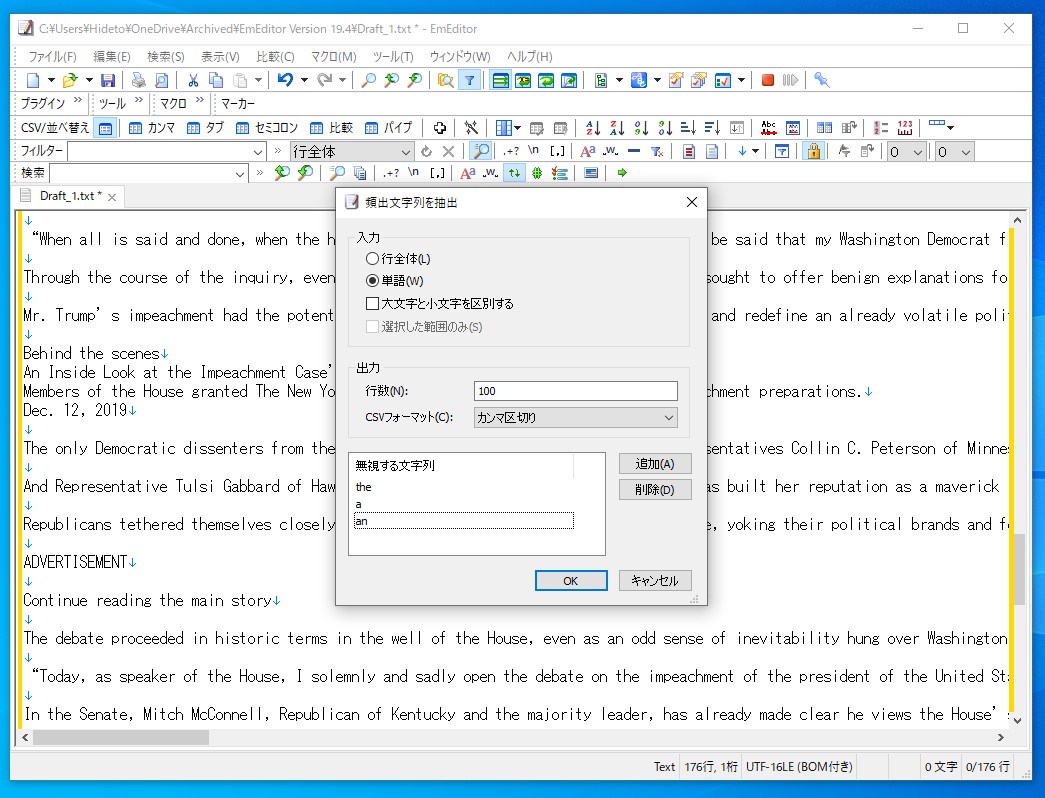Open the ヘルプ(H) menu
Screen dimensions: 1045x798
(x=529, y=57)
